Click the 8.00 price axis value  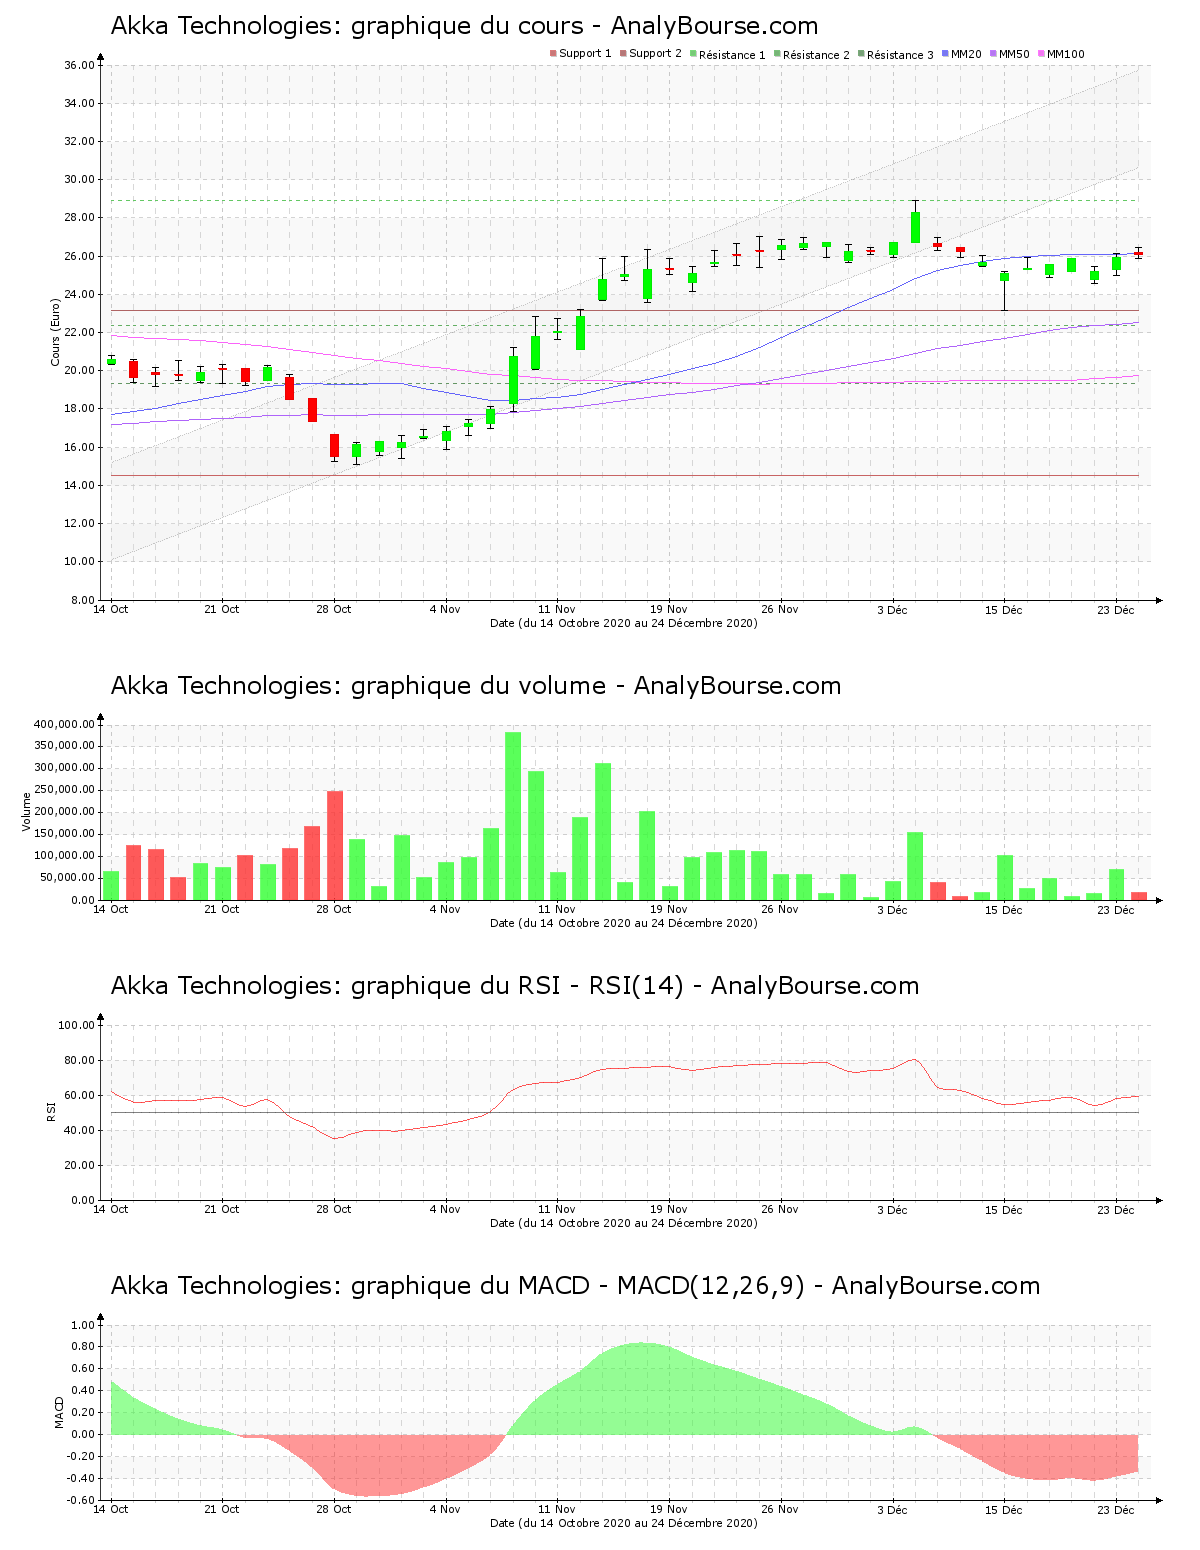[82, 600]
